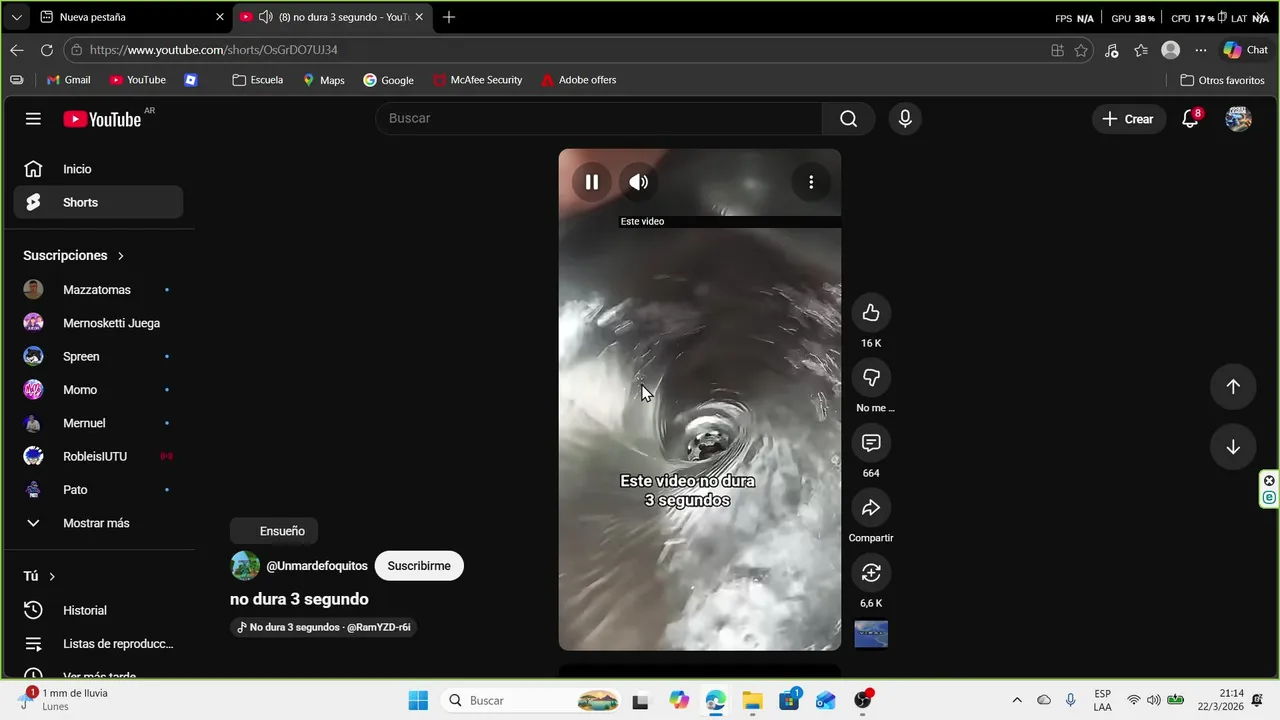Open Historial in sidebar
This screenshot has width=1280, height=720.
click(98, 610)
